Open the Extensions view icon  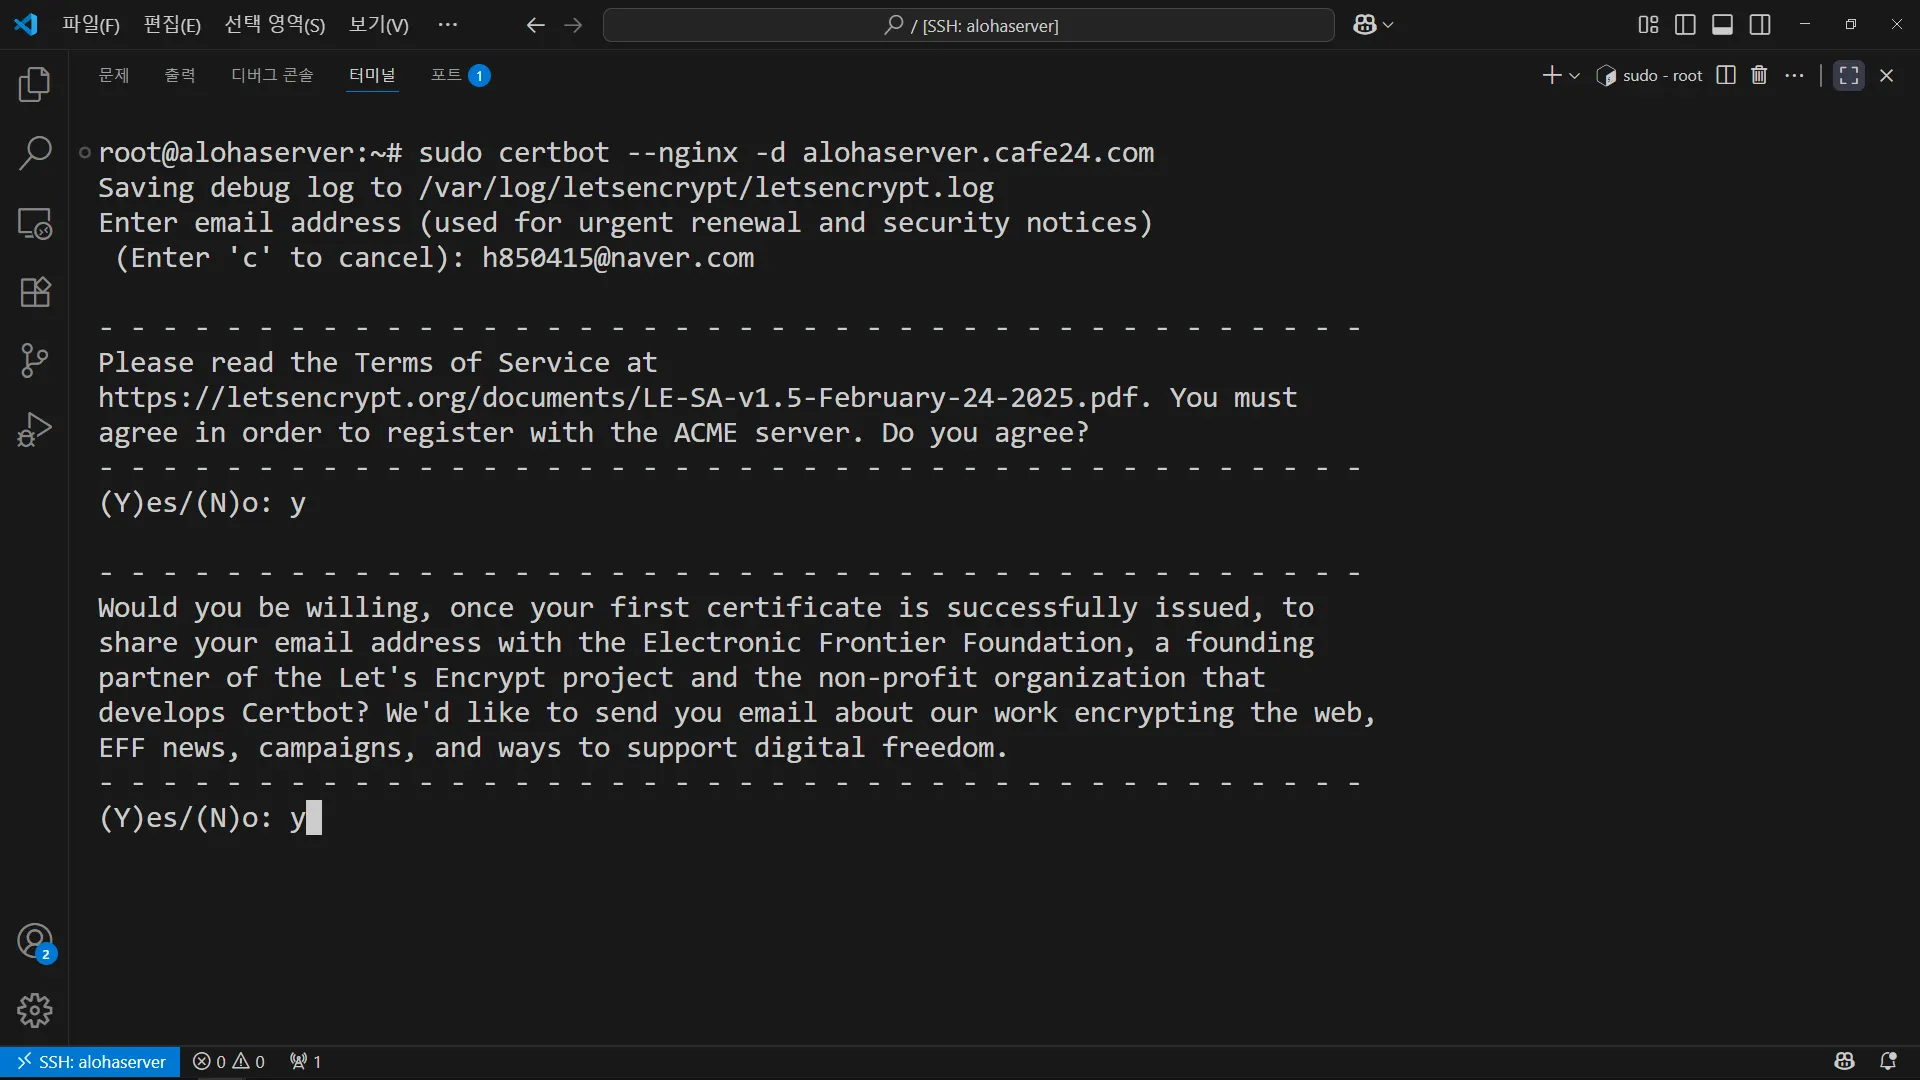tap(35, 292)
